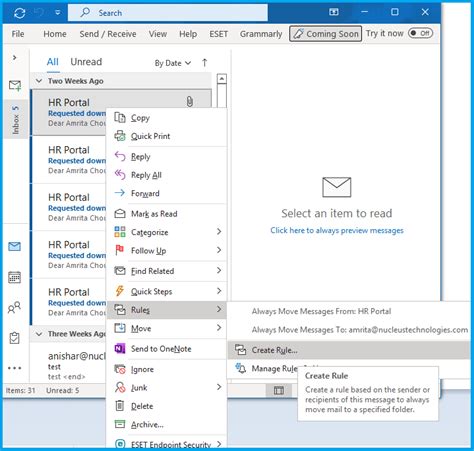474x451 pixels.
Task: Click the three dots more navigation options
Action: (x=14, y=368)
